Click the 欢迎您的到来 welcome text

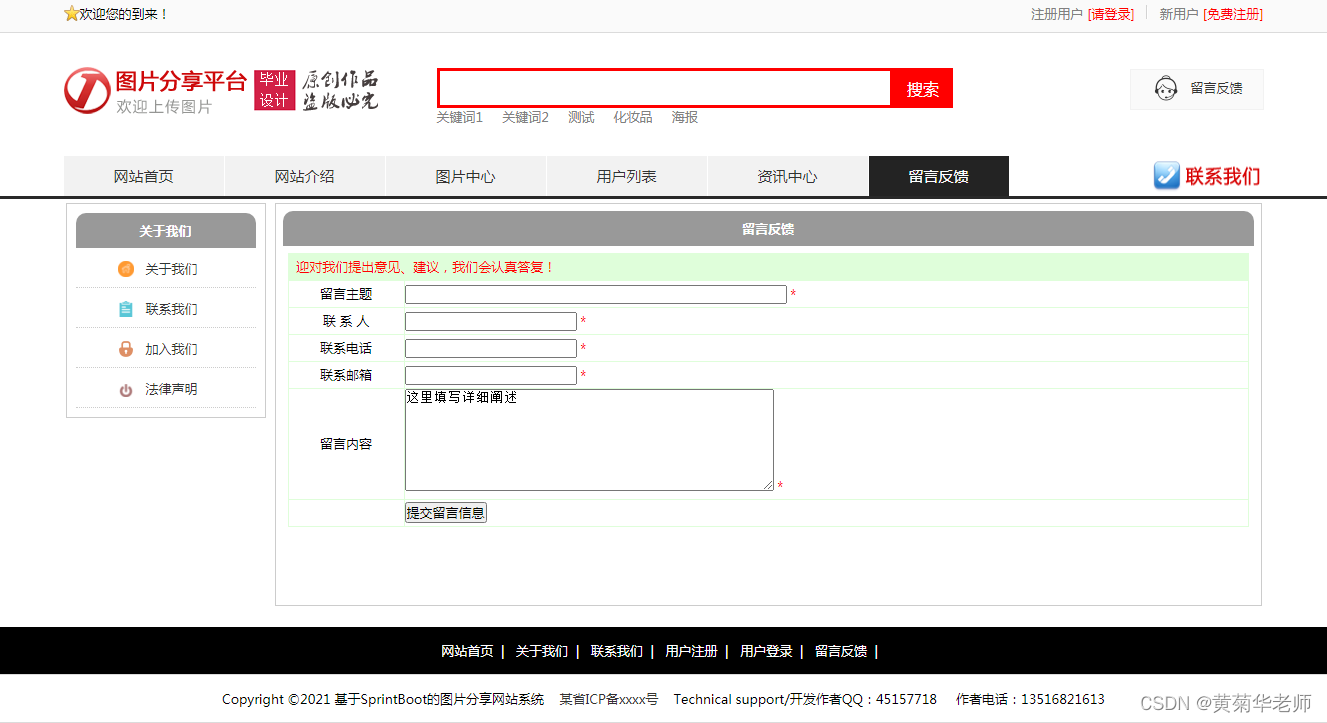124,14
